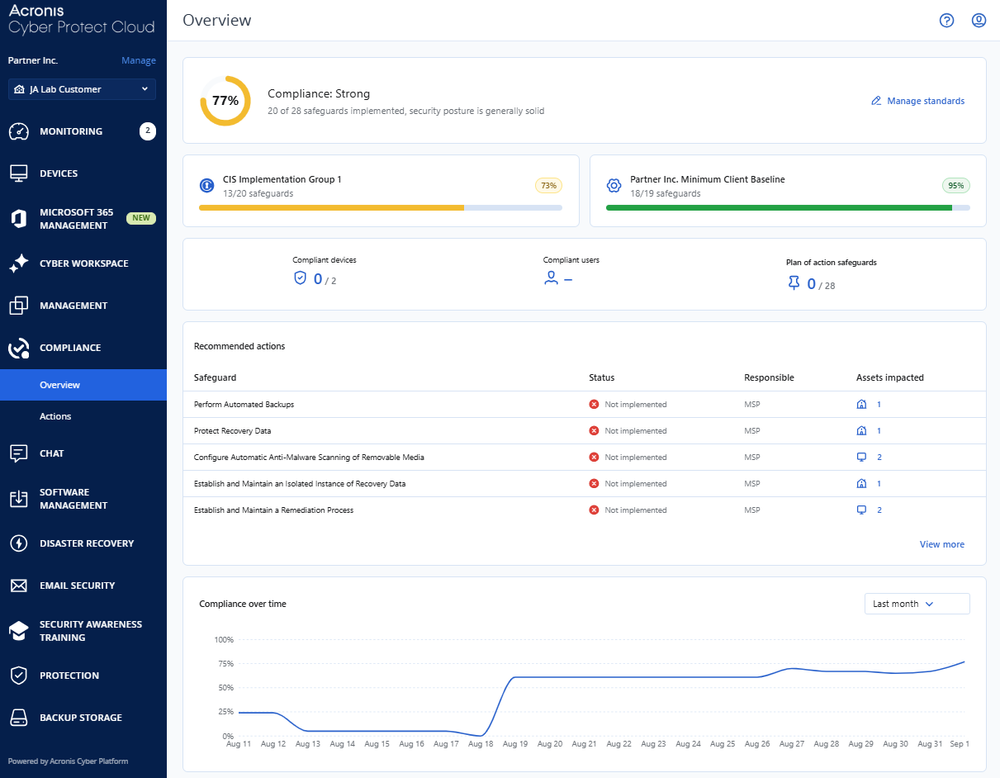
Task: Click the Cyber Workspace sparkle icon
Action: (18, 263)
